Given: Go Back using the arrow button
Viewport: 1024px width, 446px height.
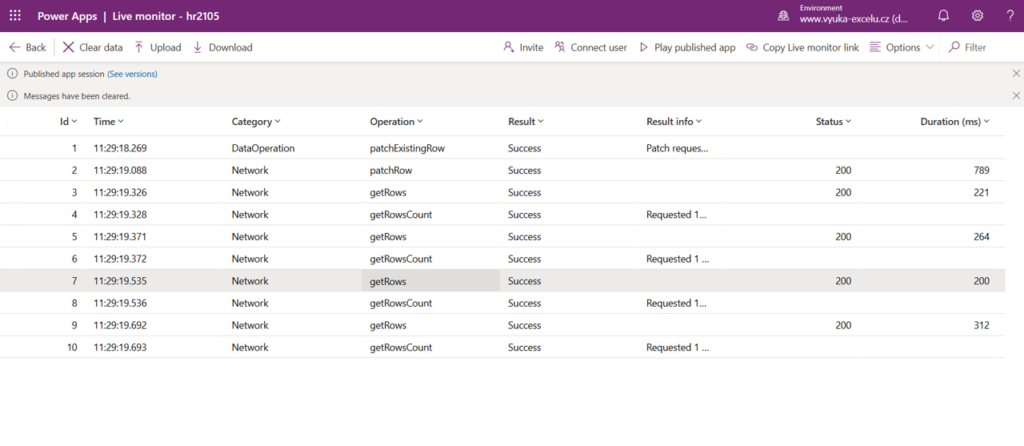Looking at the screenshot, I should 27,48.
